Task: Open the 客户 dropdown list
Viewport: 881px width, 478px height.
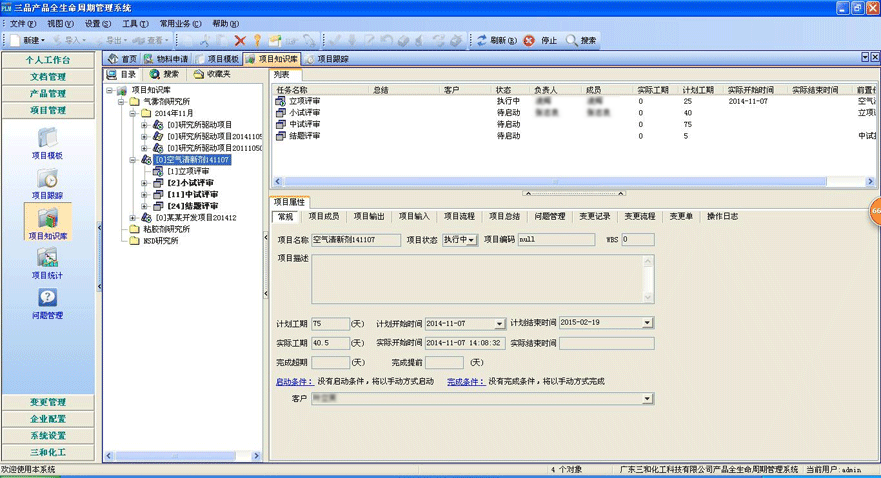Action: (x=647, y=398)
